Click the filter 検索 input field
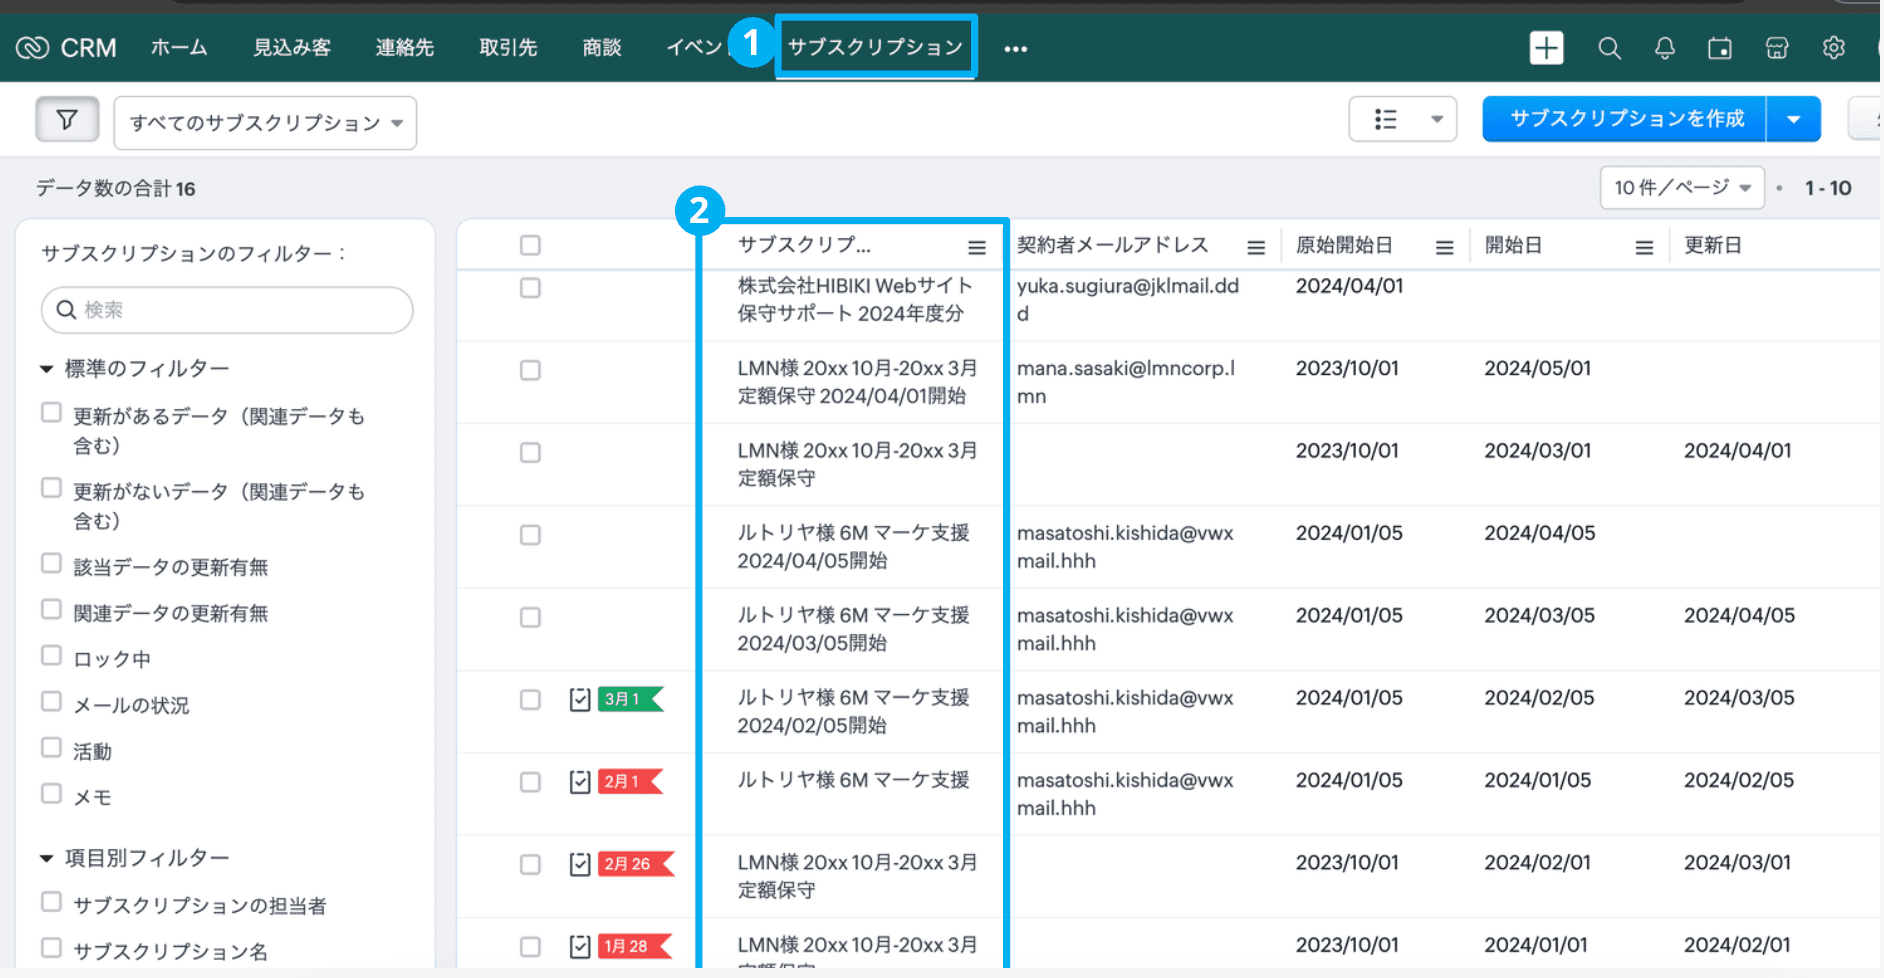 click(227, 310)
